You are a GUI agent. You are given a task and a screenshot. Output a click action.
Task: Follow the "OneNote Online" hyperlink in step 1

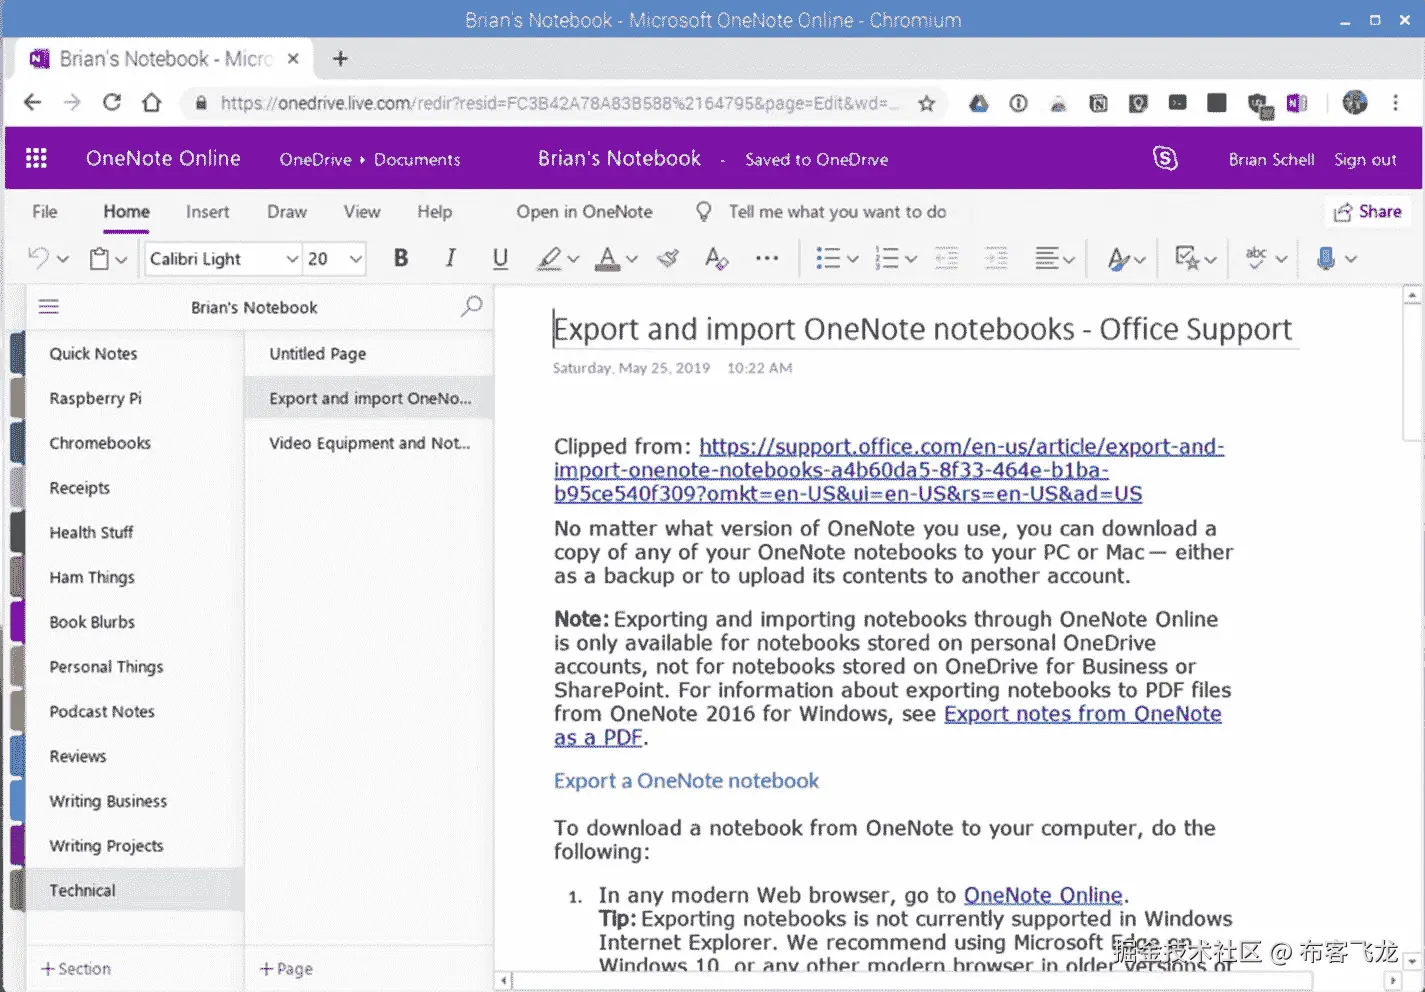click(1043, 895)
